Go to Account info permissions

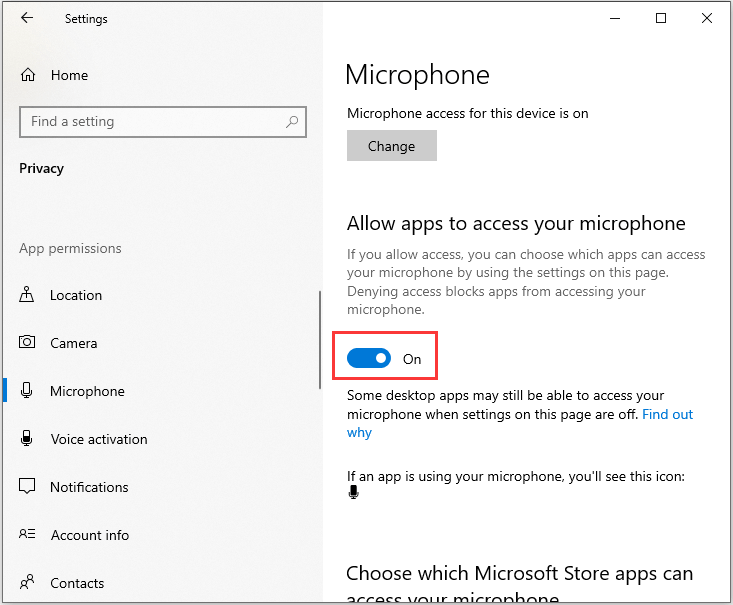(x=89, y=535)
